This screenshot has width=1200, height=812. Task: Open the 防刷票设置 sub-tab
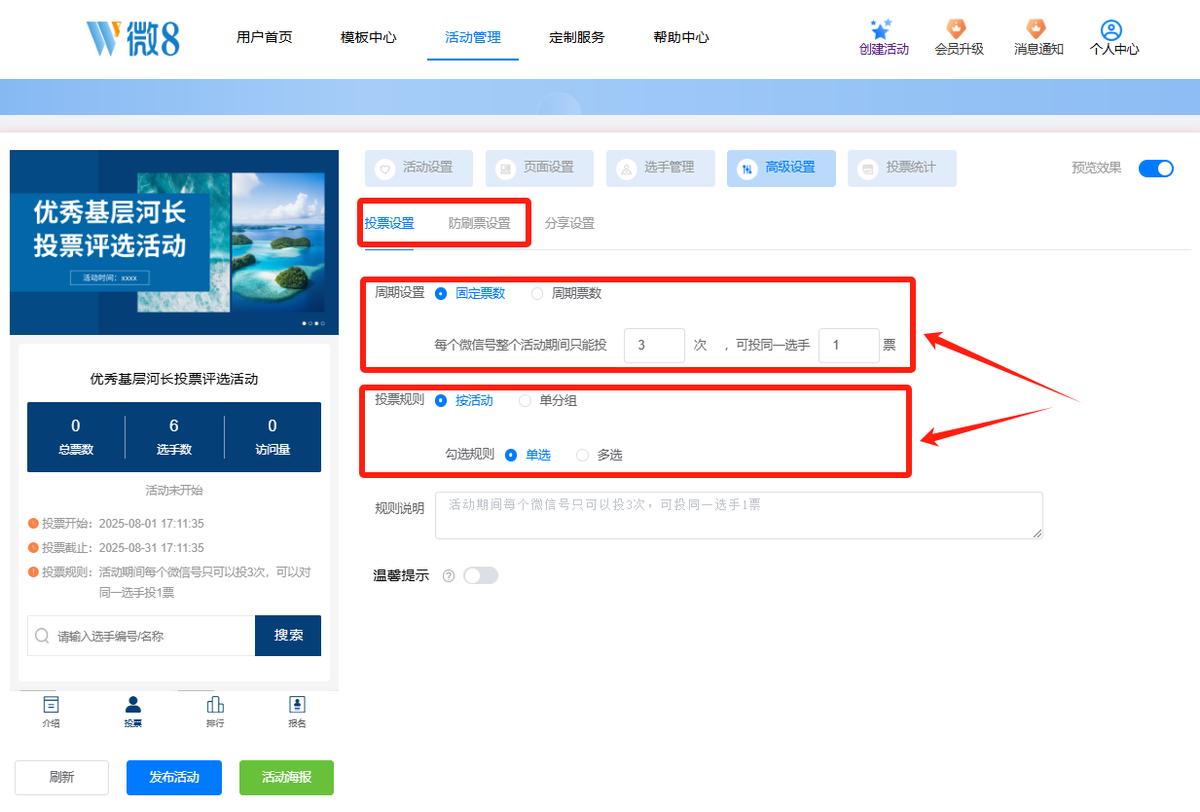click(479, 223)
